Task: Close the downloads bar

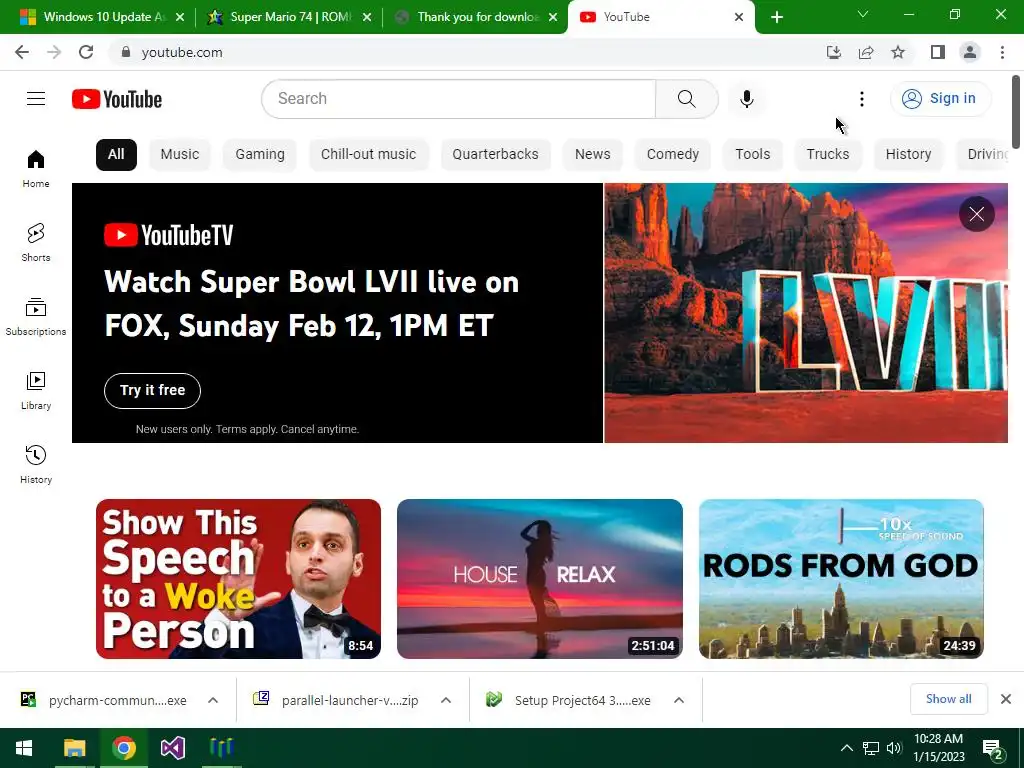Action: click(x=1006, y=699)
